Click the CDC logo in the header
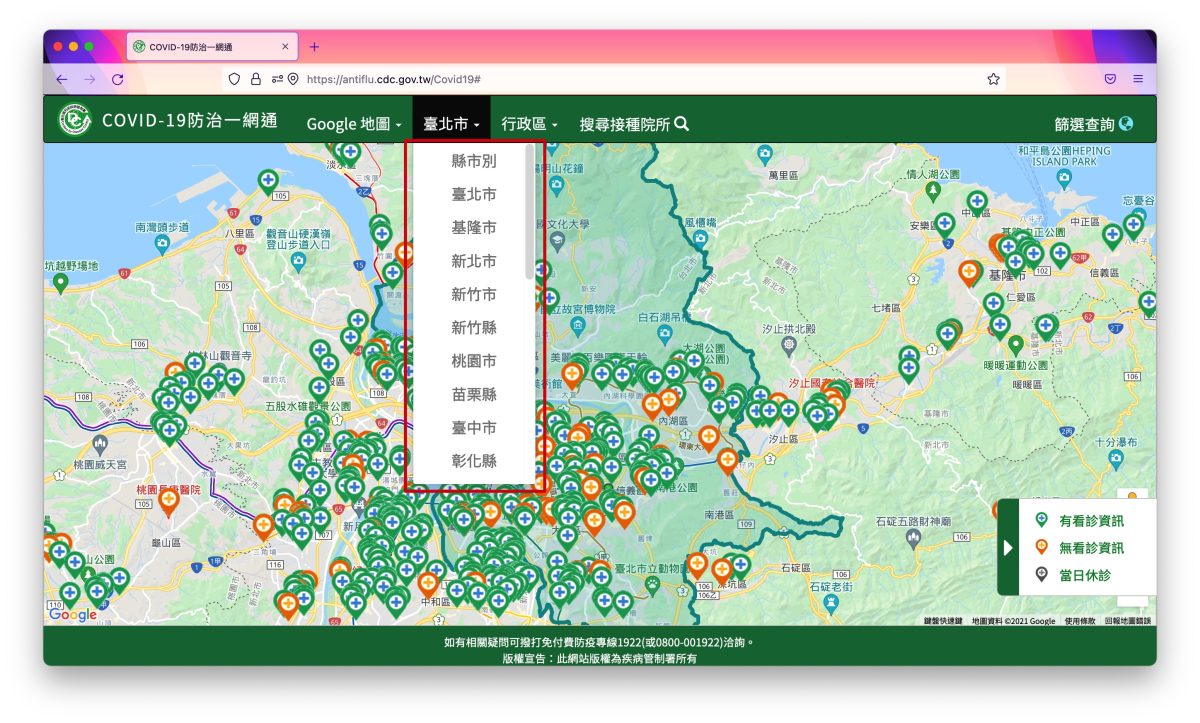This screenshot has width=1200, height=723. (75, 120)
